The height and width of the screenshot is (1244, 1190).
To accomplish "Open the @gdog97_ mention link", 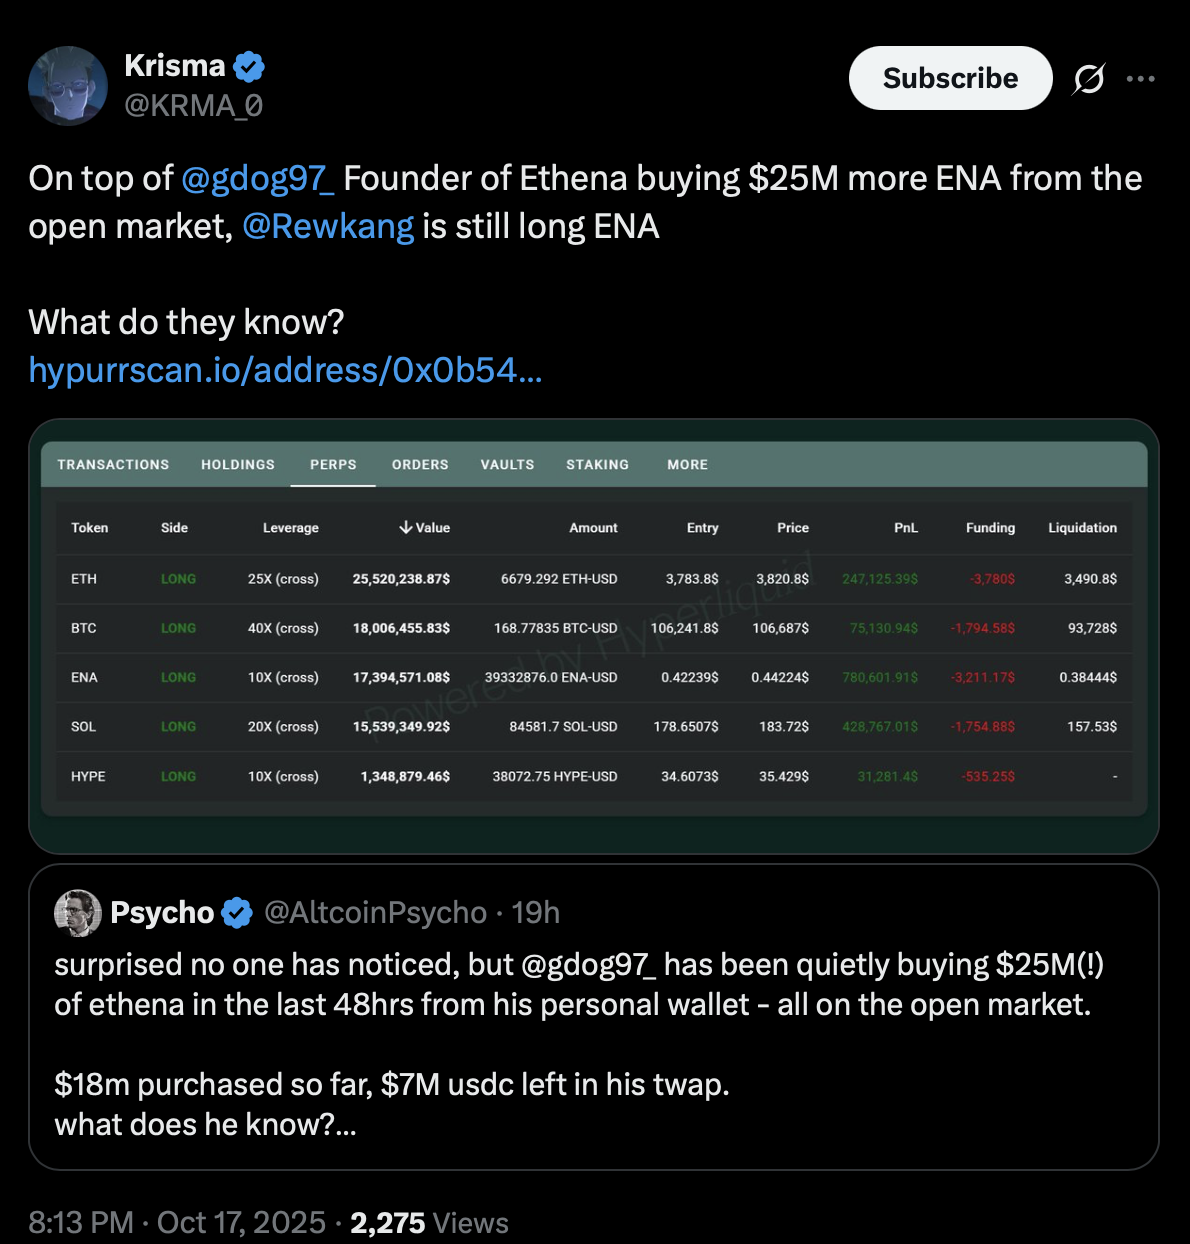I will 257,178.
